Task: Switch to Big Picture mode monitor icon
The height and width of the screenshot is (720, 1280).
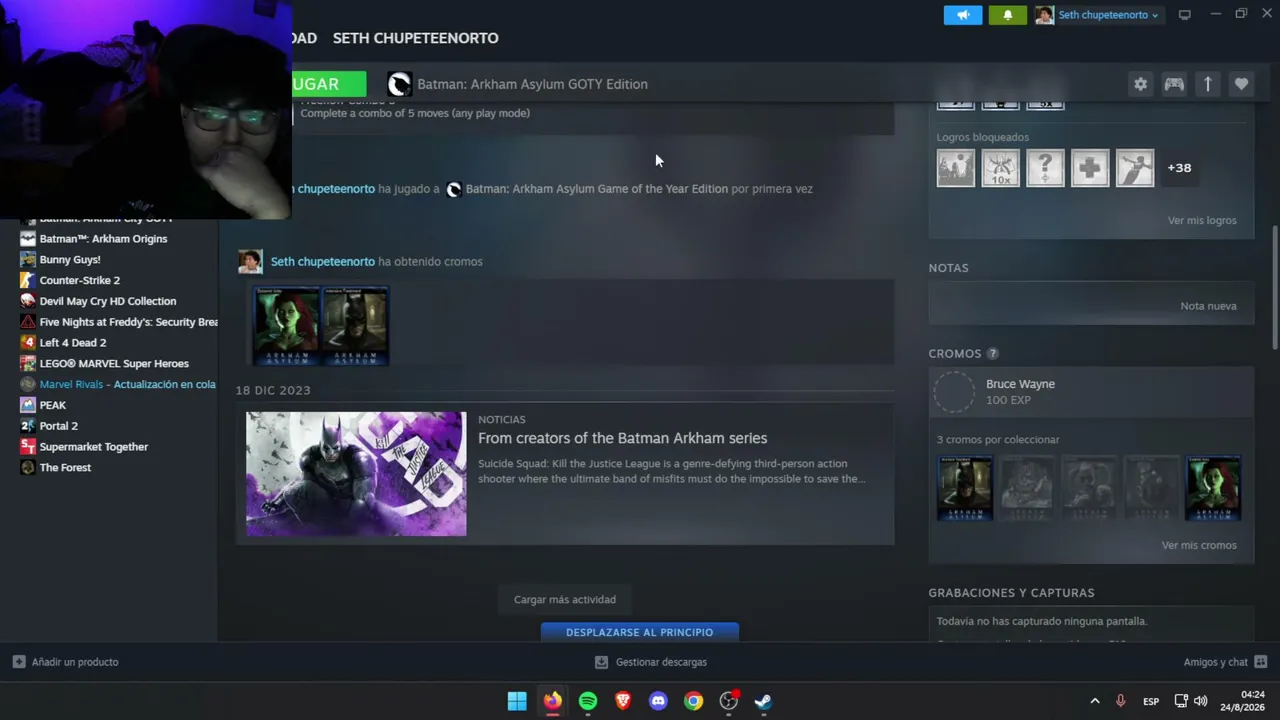Action: pos(1185,15)
